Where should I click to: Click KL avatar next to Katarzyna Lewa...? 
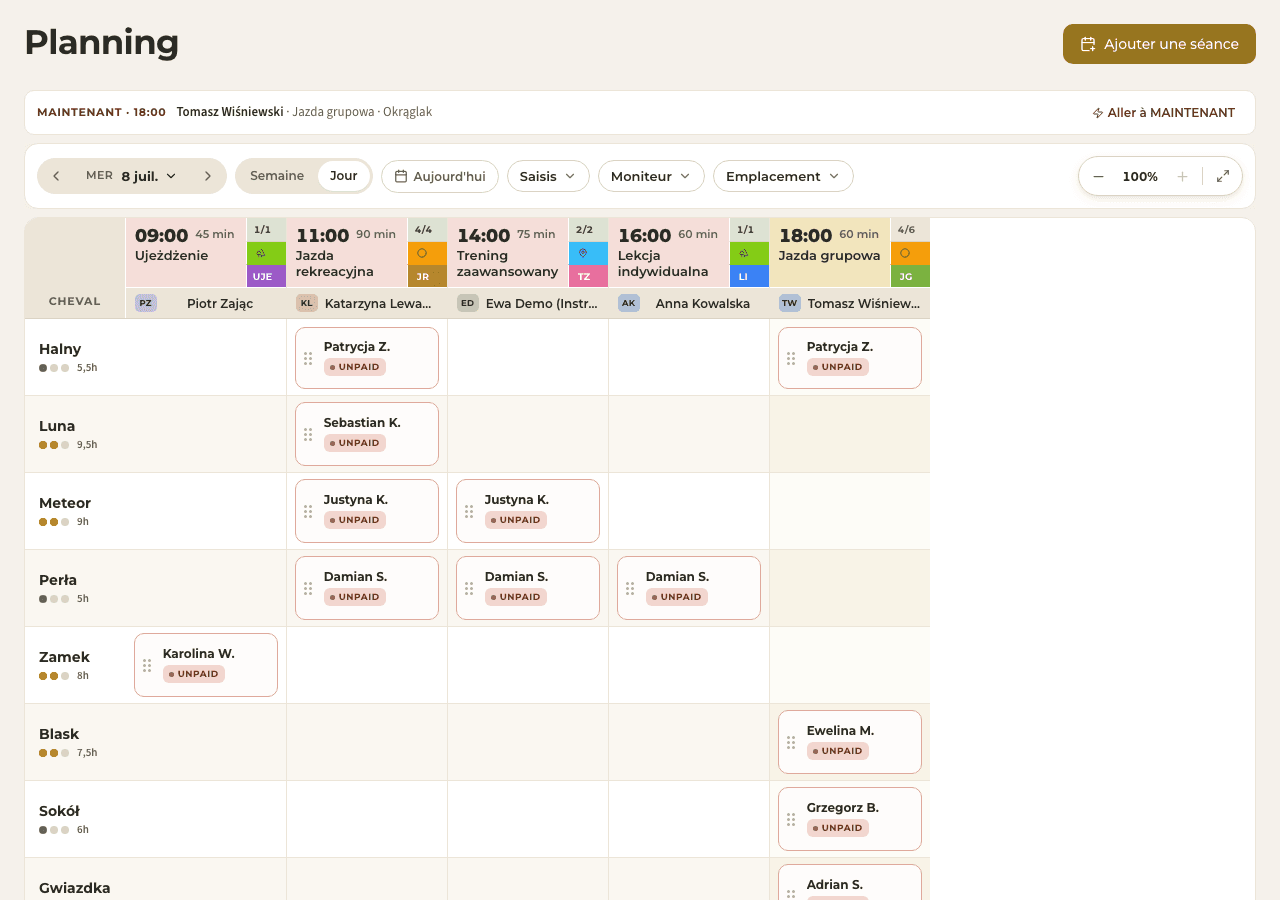click(307, 303)
